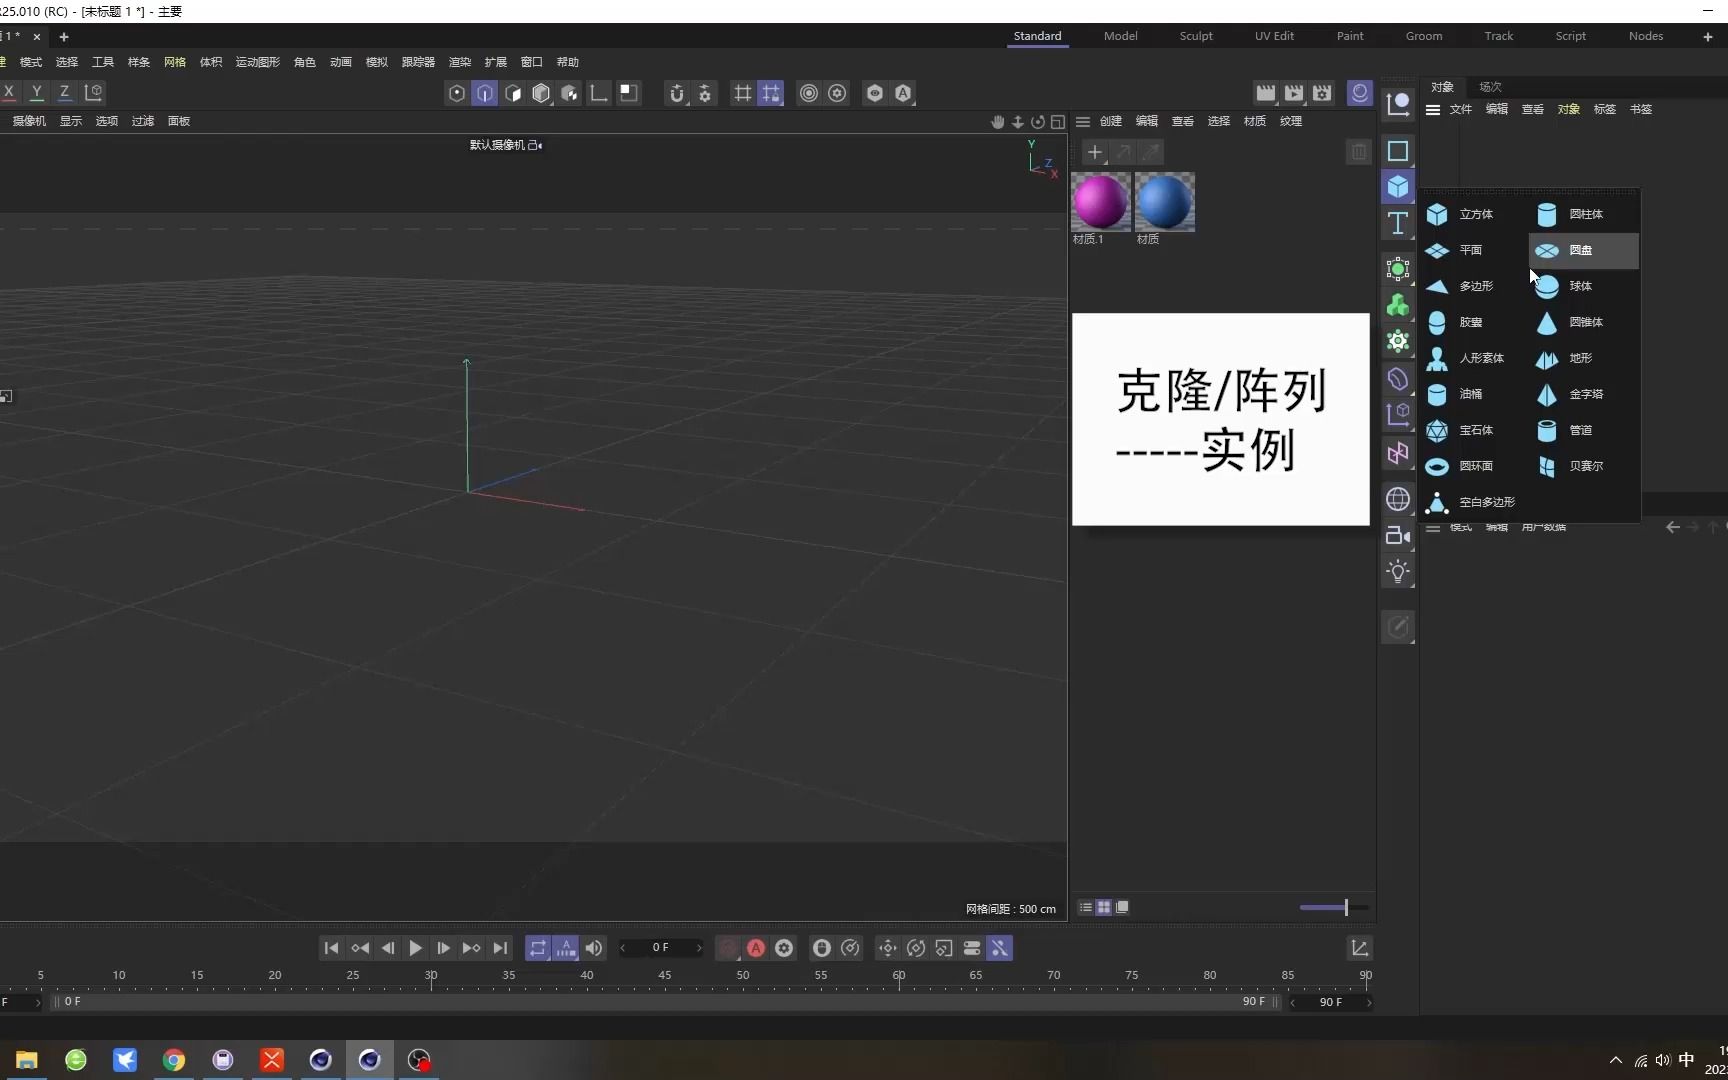Enable Autokey recording with red A button
Viewport: 1728px width, 1080px height.
[755, 948]
